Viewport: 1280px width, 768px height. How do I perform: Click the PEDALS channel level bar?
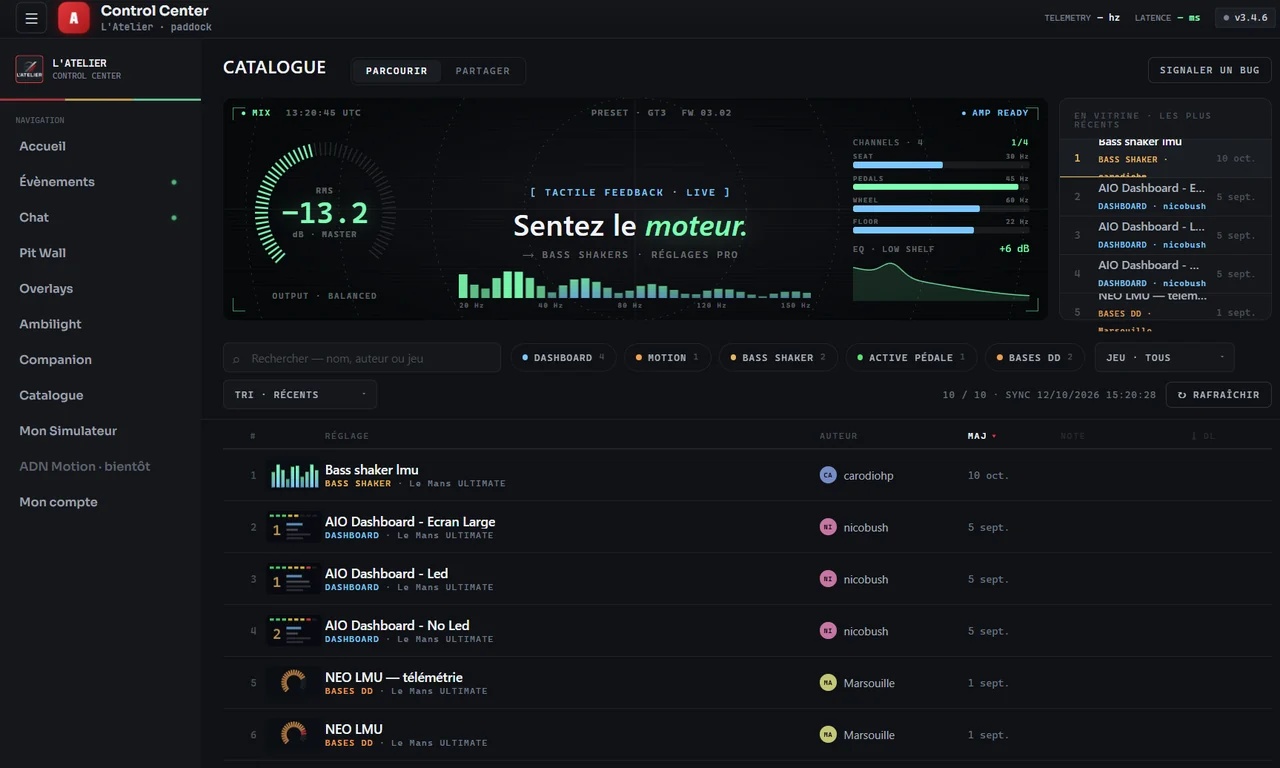[x=940, y=187]
